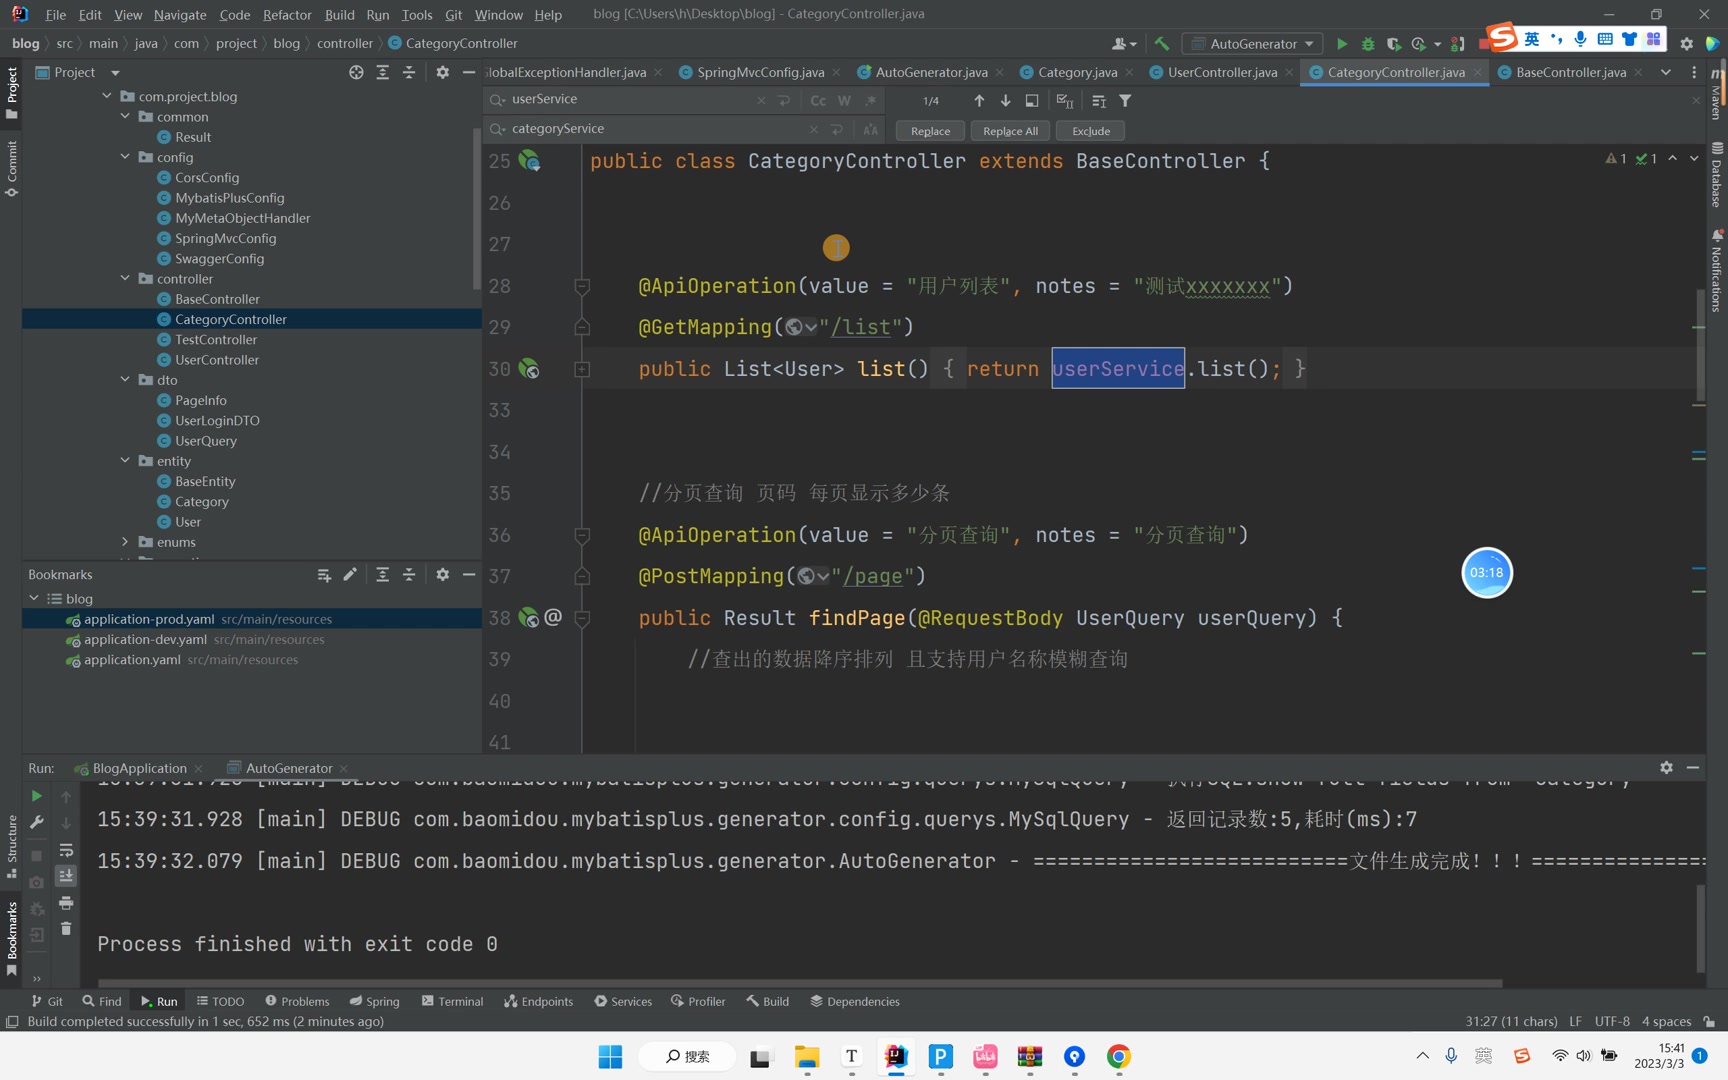The width and height of the screenshot is (1728, 1080).
Task: Click the Replace All button
Action: 1010,131
